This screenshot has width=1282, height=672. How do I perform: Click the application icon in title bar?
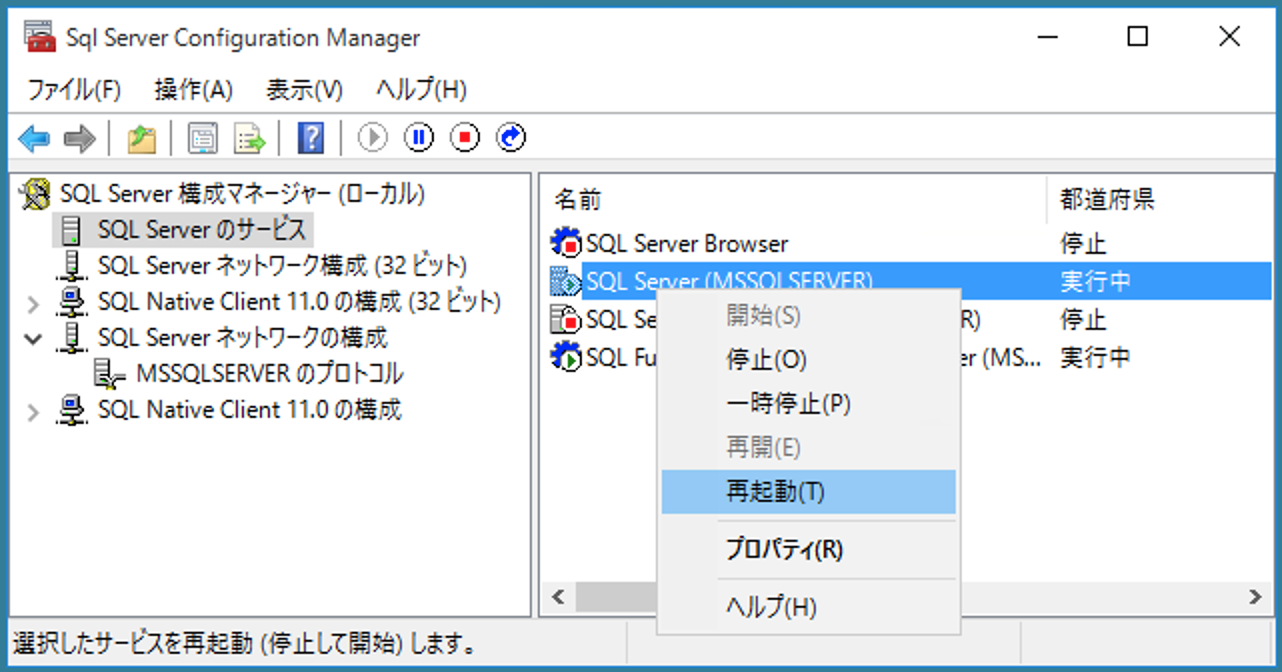click(40, 37)
